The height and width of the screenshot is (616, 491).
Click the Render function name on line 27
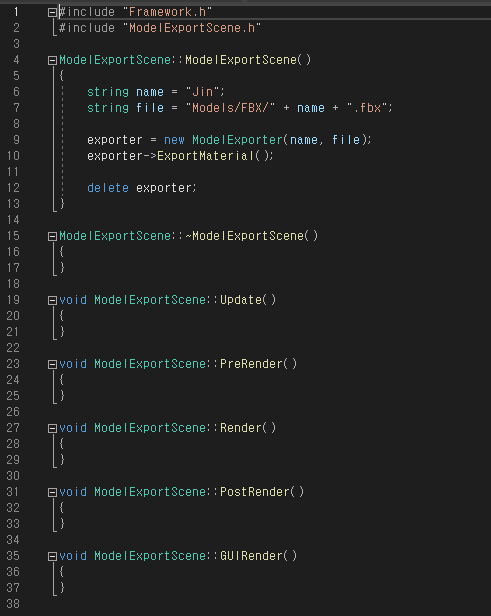tap(241, 428)
